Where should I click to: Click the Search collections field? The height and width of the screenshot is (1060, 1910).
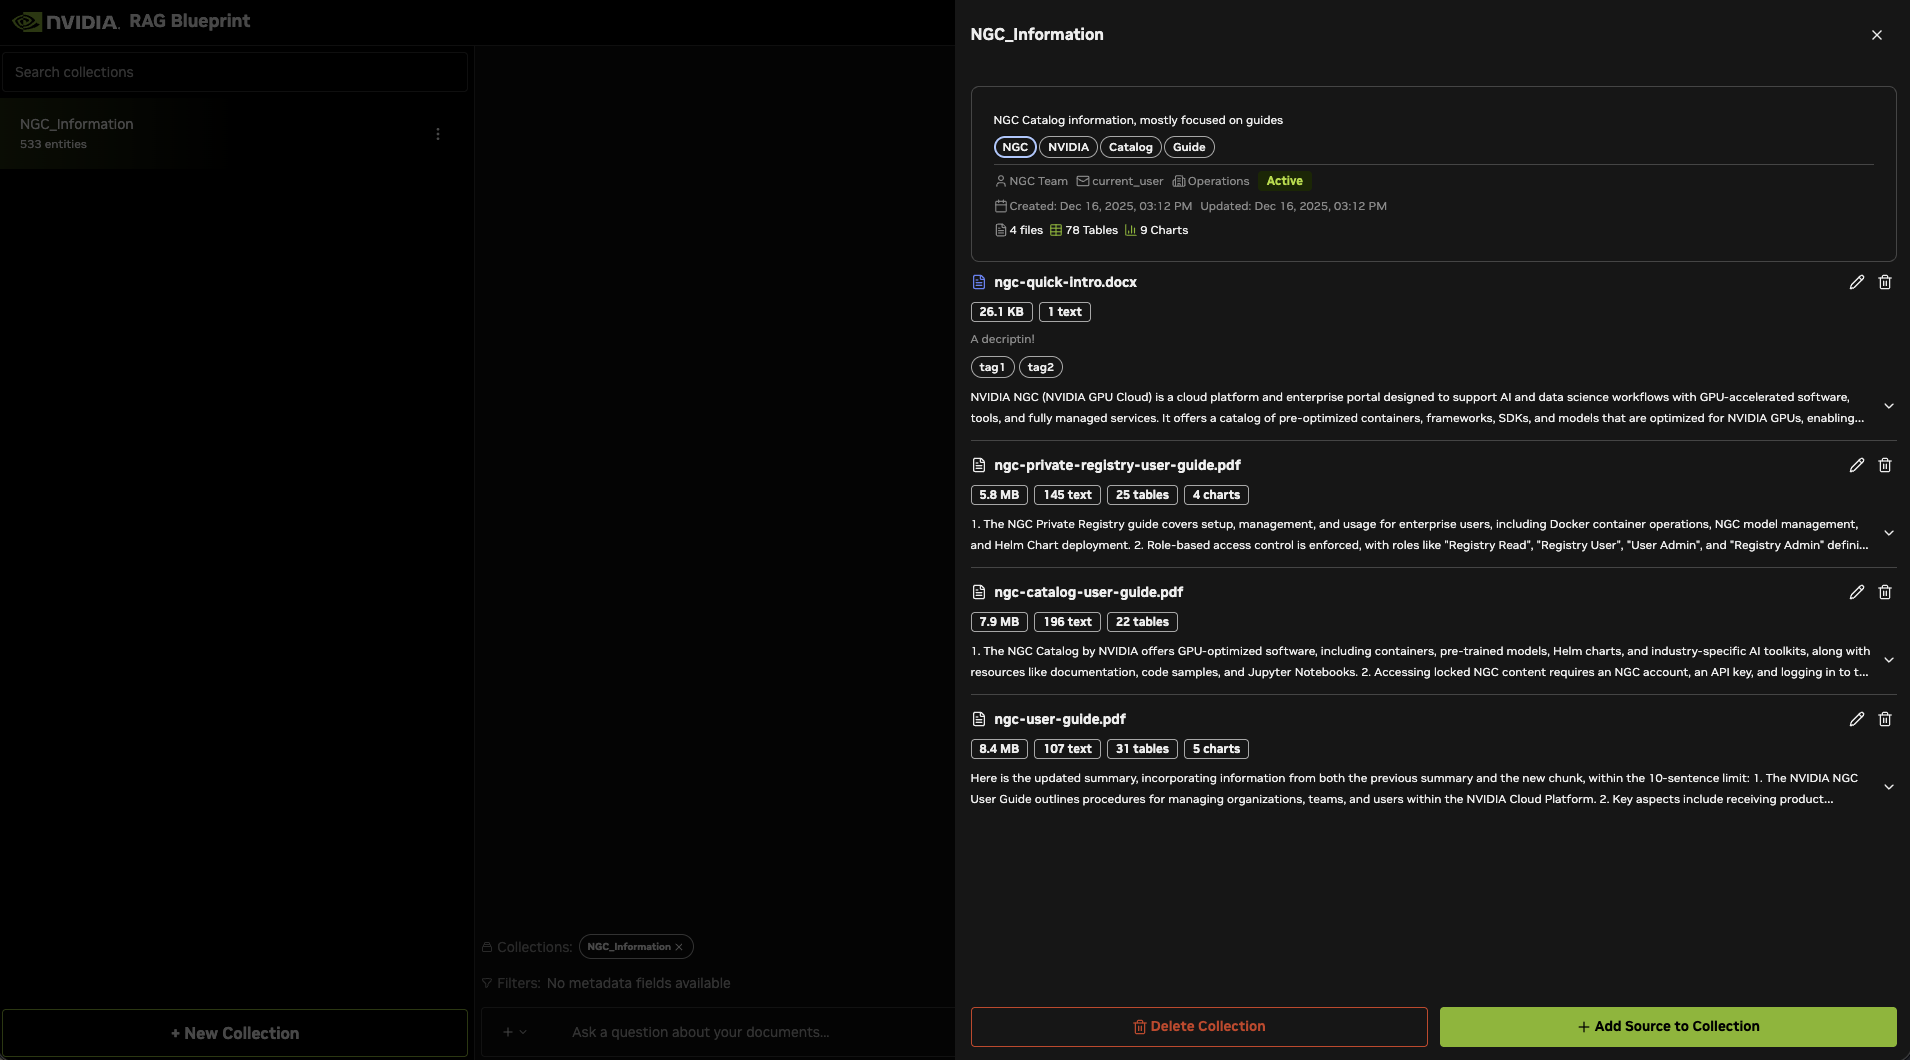point(235,73)
